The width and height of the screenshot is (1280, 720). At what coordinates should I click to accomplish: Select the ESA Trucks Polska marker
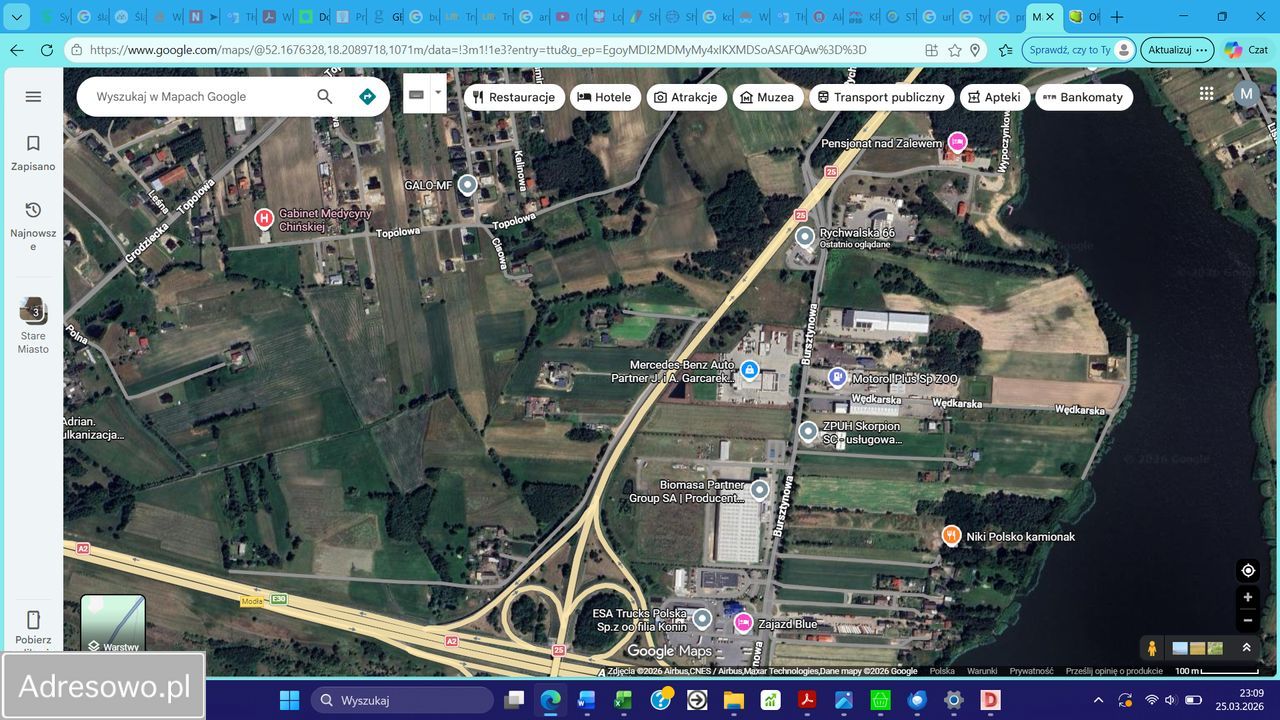(702, 619)
